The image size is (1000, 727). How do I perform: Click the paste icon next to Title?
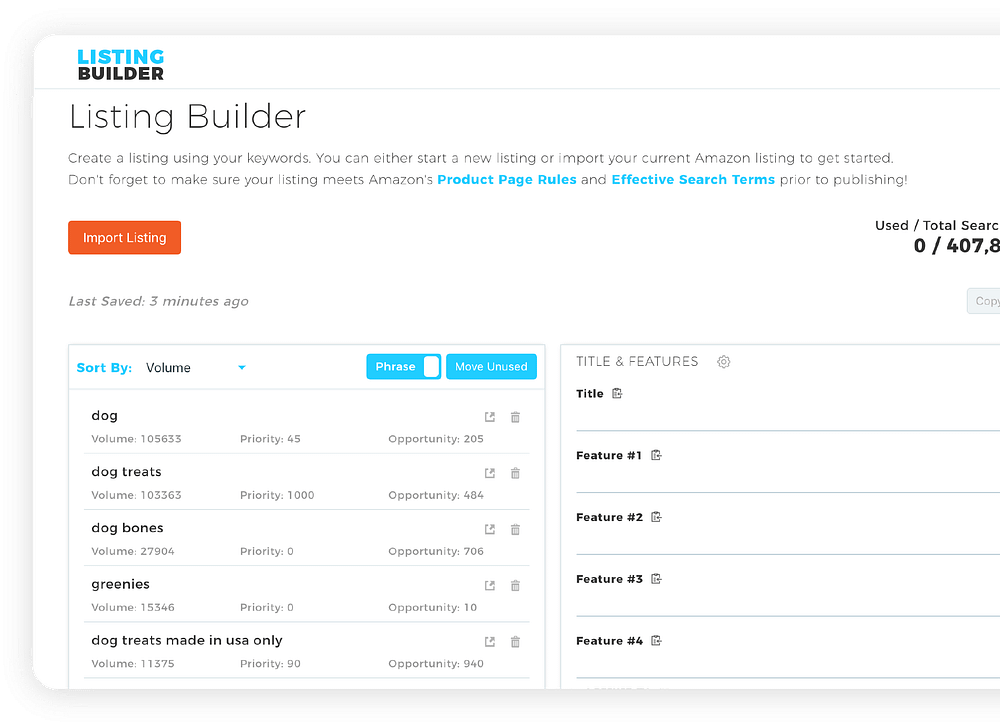coord(617,394)
